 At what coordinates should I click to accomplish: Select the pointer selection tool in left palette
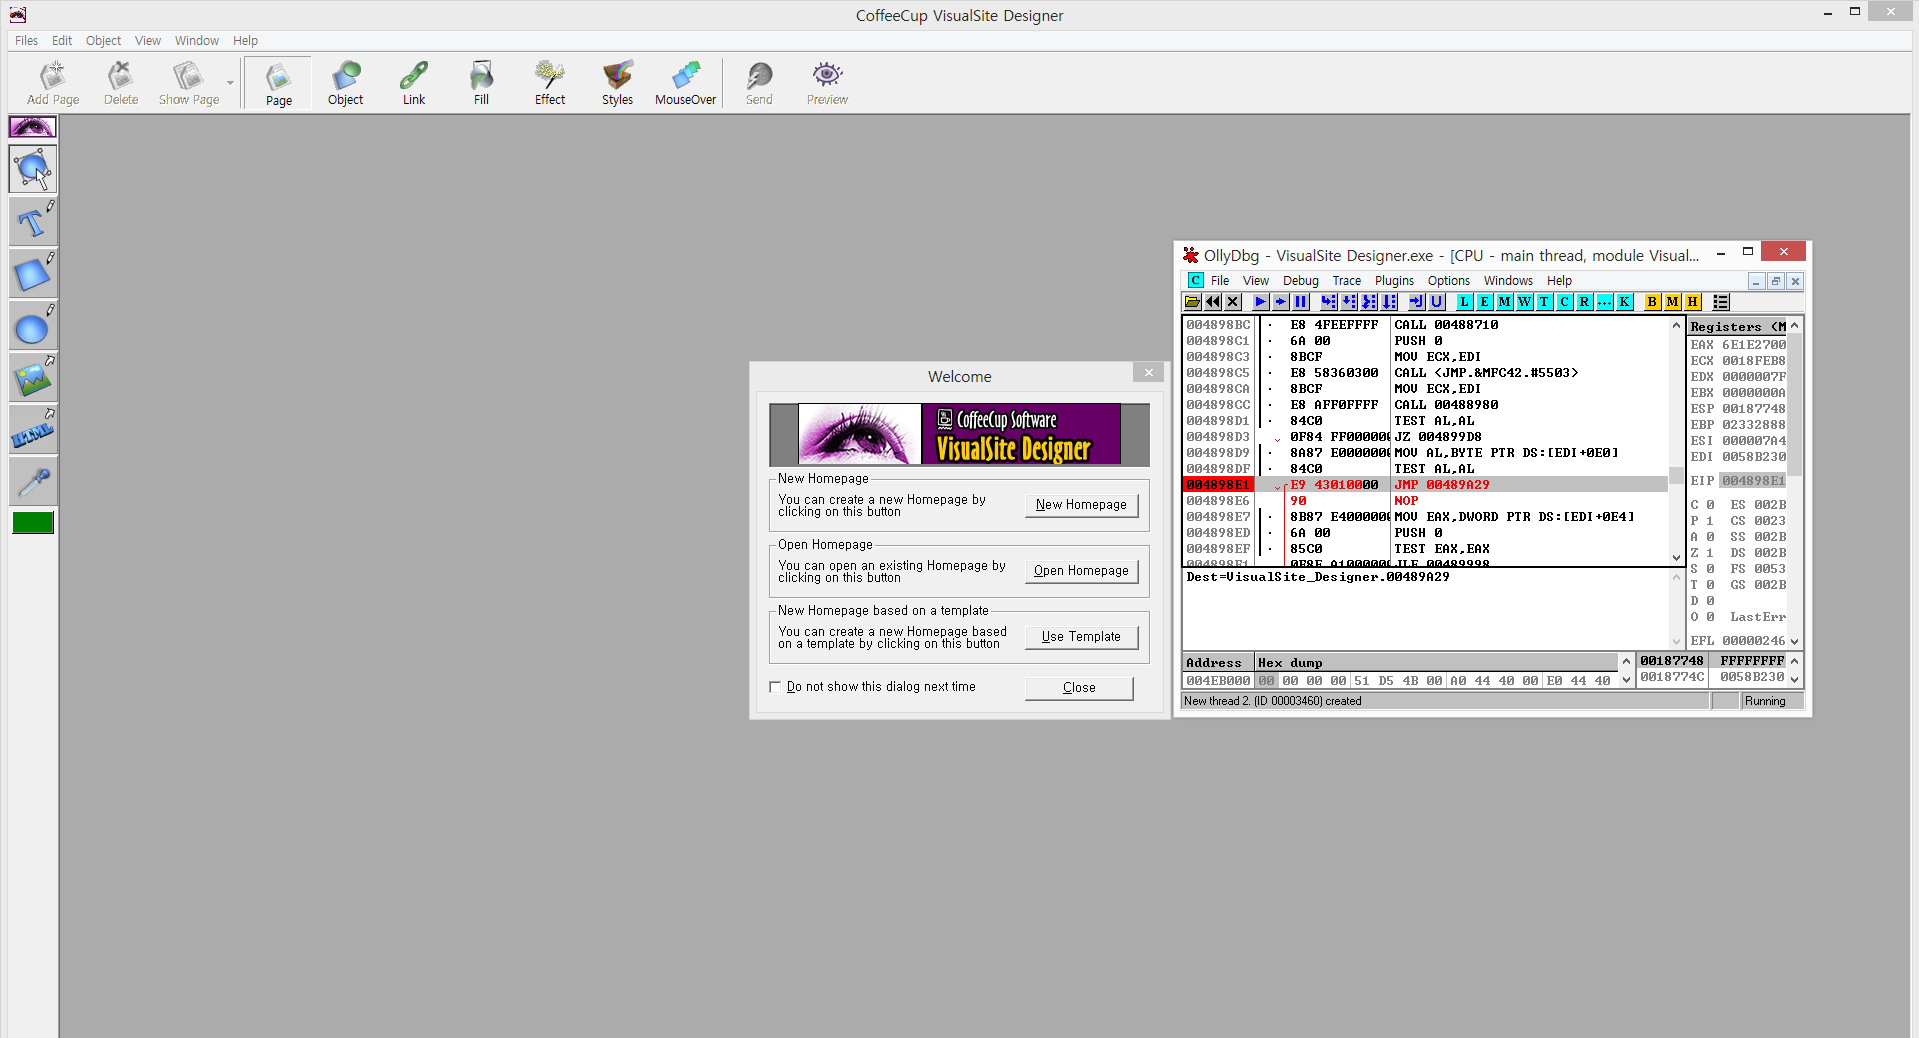[33, 169]
